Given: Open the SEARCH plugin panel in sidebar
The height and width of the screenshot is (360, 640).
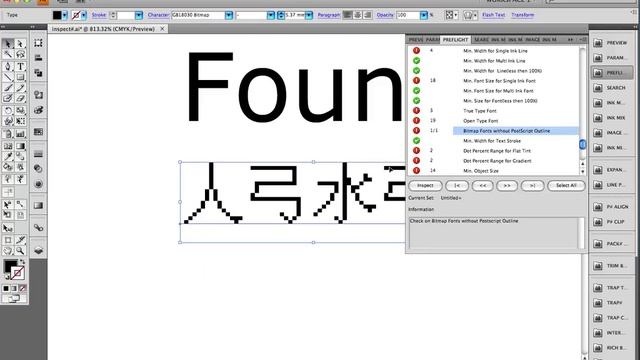Looking at the screenshot, I should [612, 88].
